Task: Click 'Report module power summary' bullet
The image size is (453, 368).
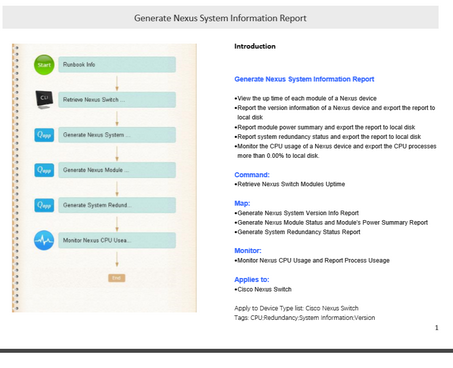Action: click(x=325, y=127)
